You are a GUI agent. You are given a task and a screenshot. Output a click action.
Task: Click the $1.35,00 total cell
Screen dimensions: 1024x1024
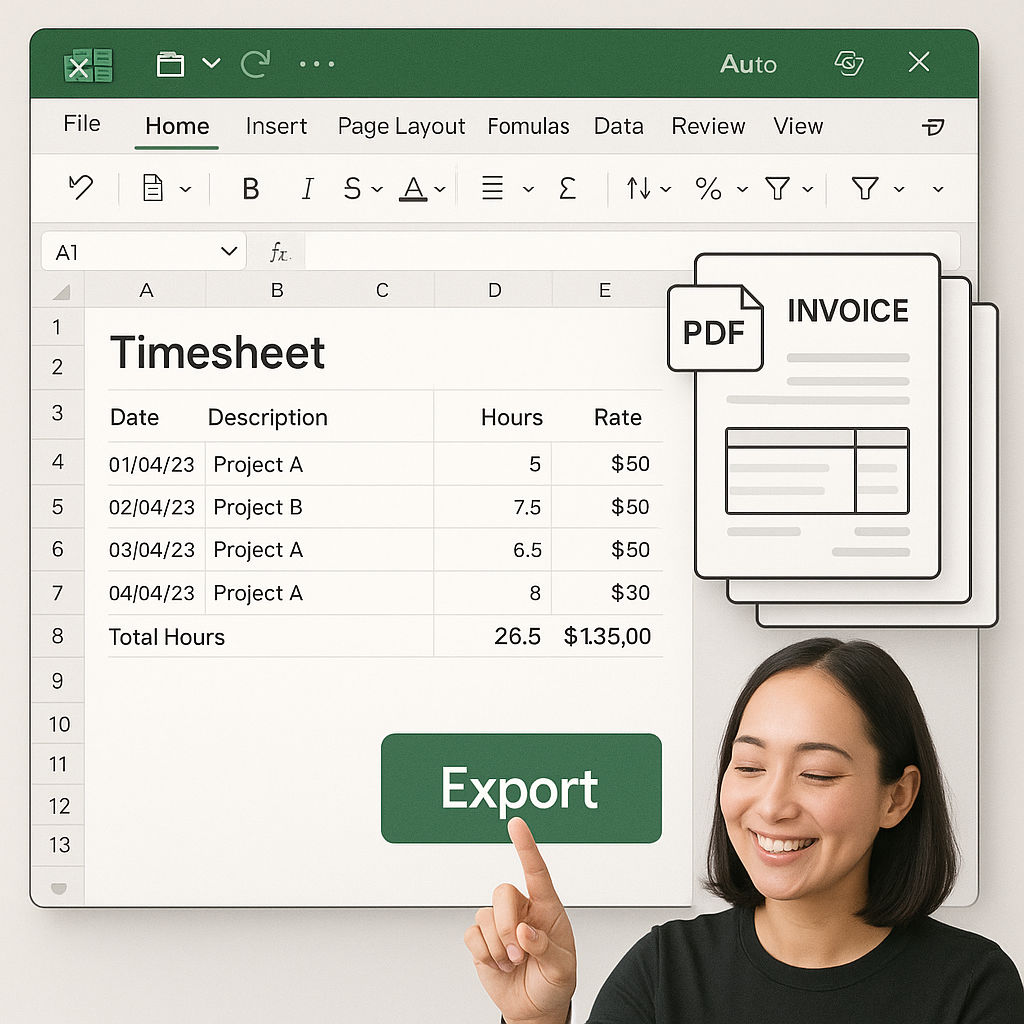click(607, 636)
